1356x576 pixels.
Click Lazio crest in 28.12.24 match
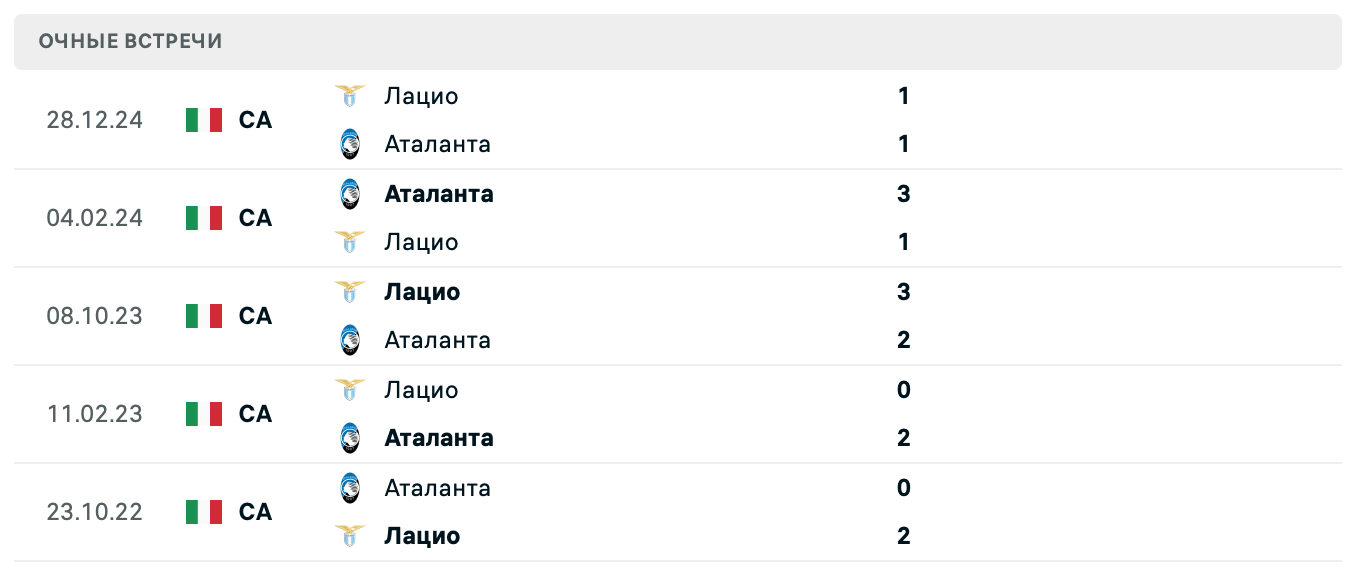coord(349,96)
